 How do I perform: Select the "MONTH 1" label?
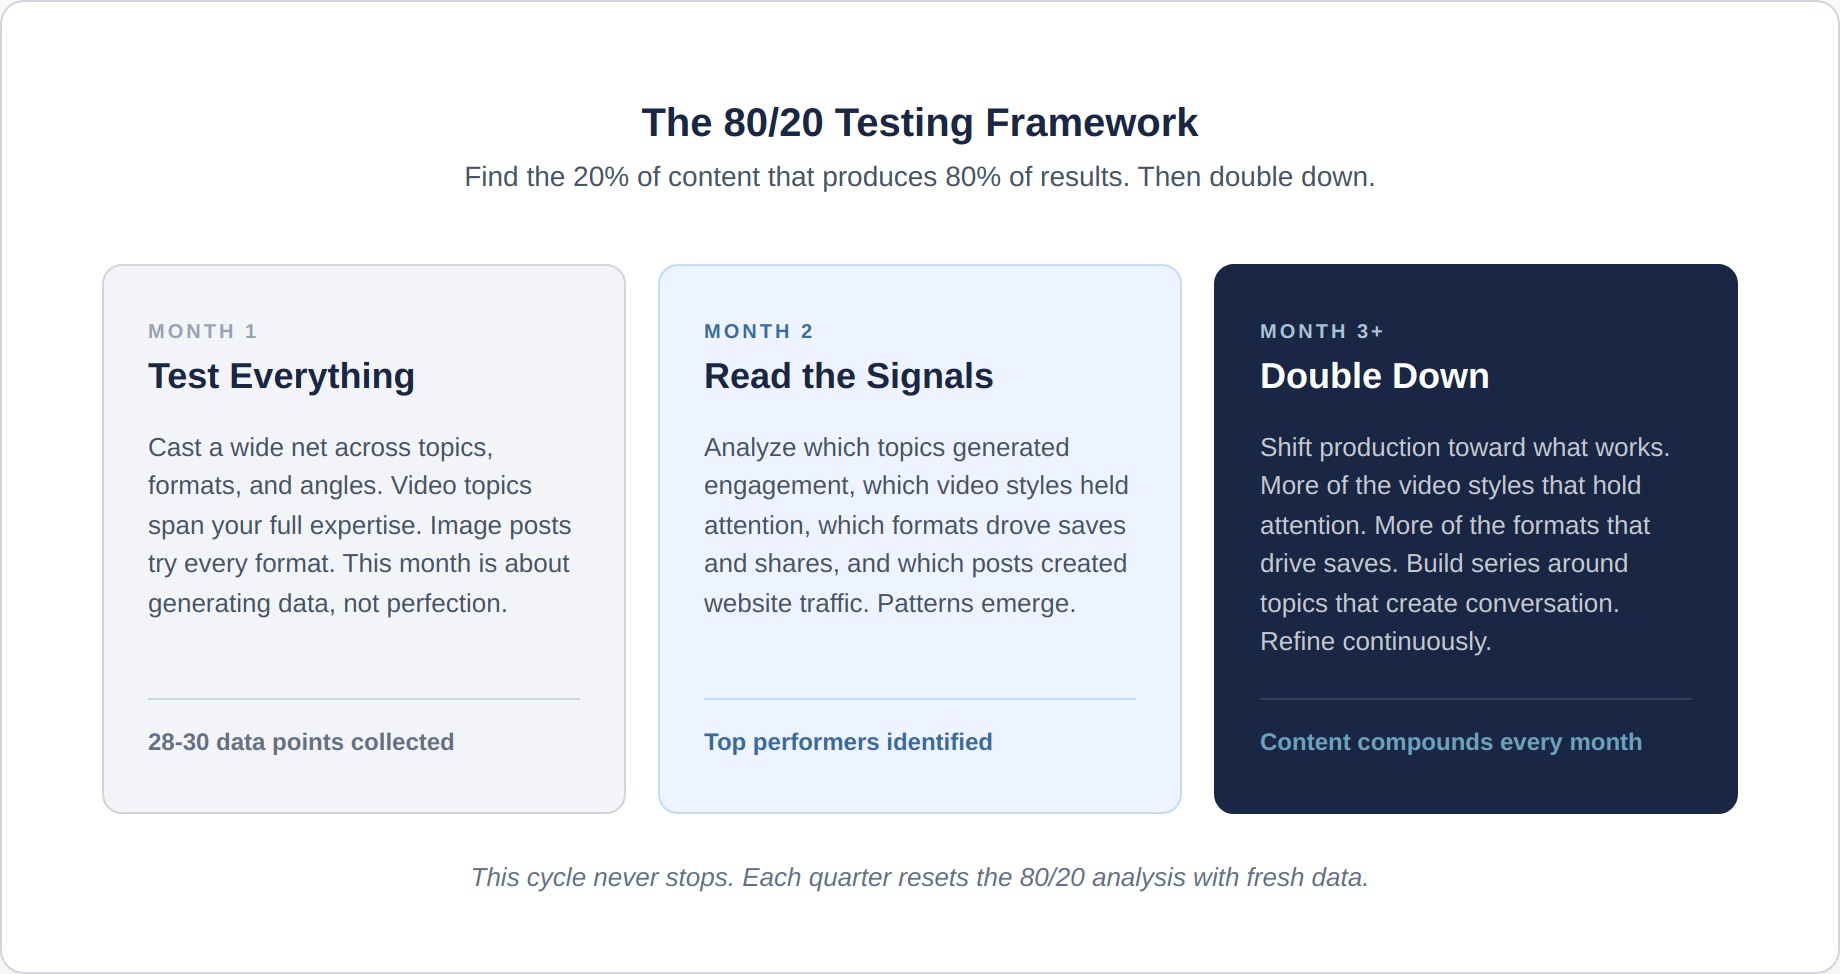pyautogui.click(x=203, y=331)
